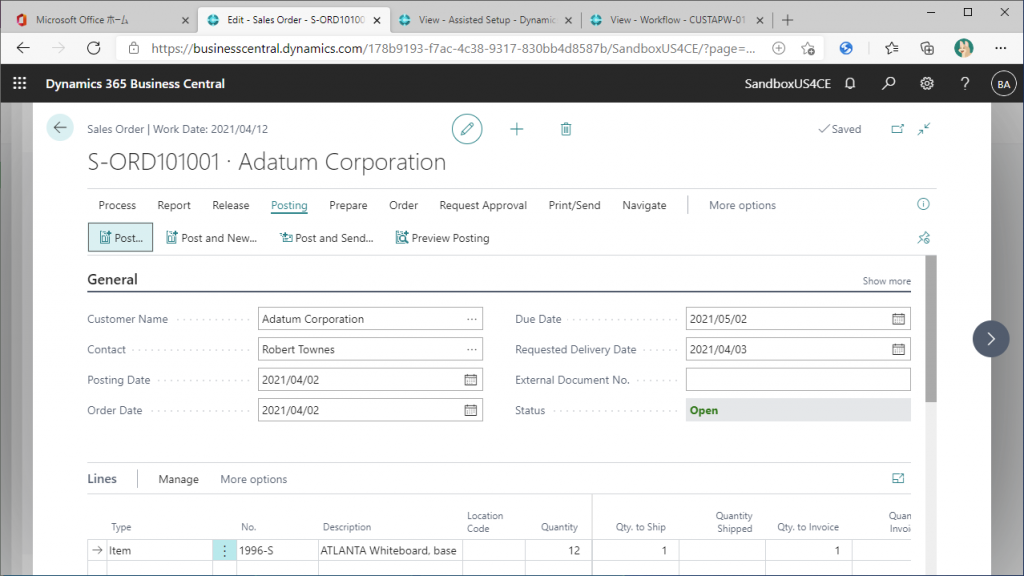Screen dimensions: 1024x576
Task: Open the FactBox information pane icon
Action: pyautogui.click(x=923, y=204)
